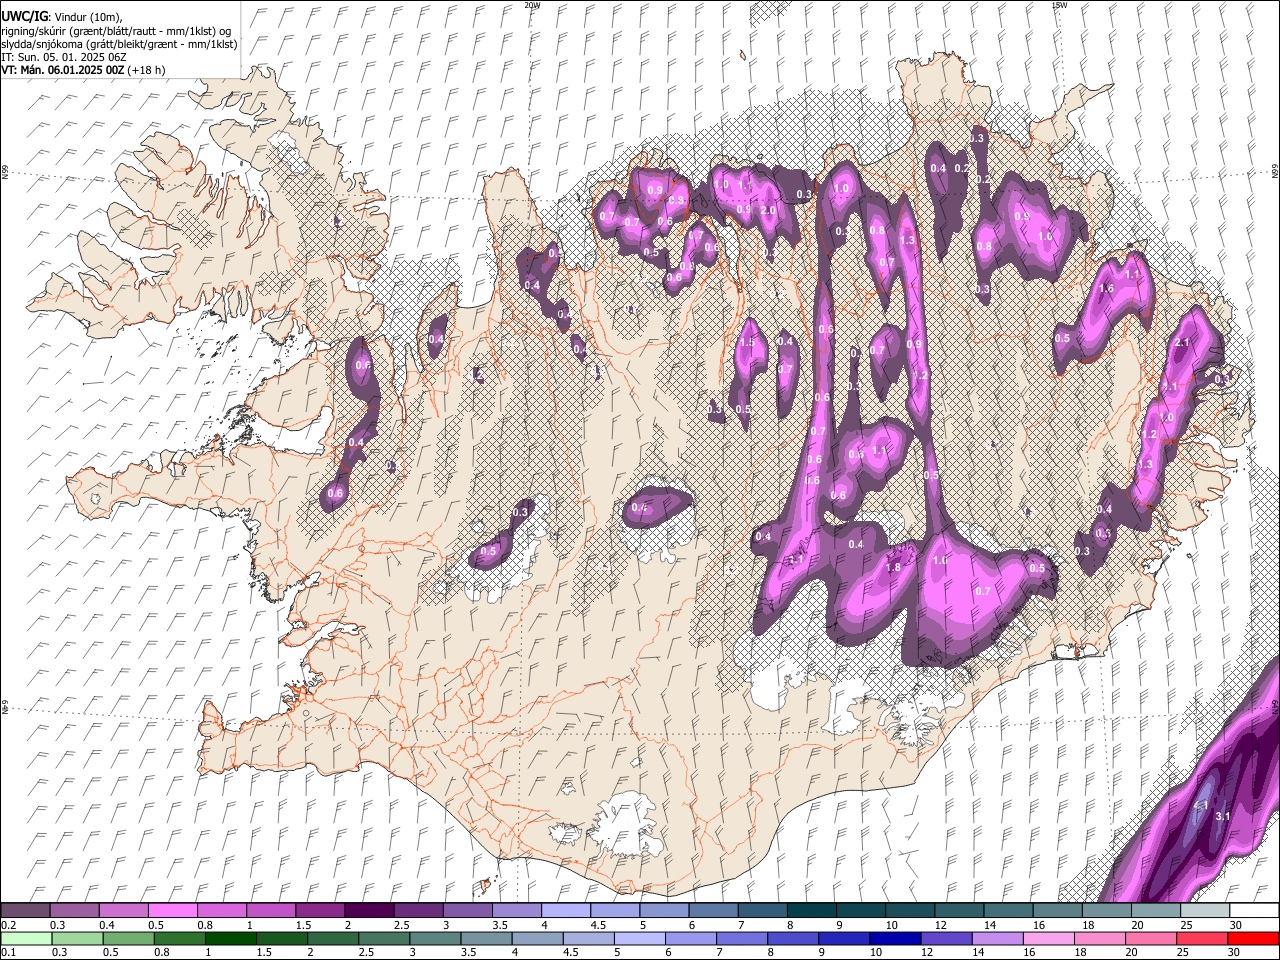This screenshot has width=1280, height=960.
Task: Click the '(+18 h)' forecast offset text
Action: coord(146,70)
